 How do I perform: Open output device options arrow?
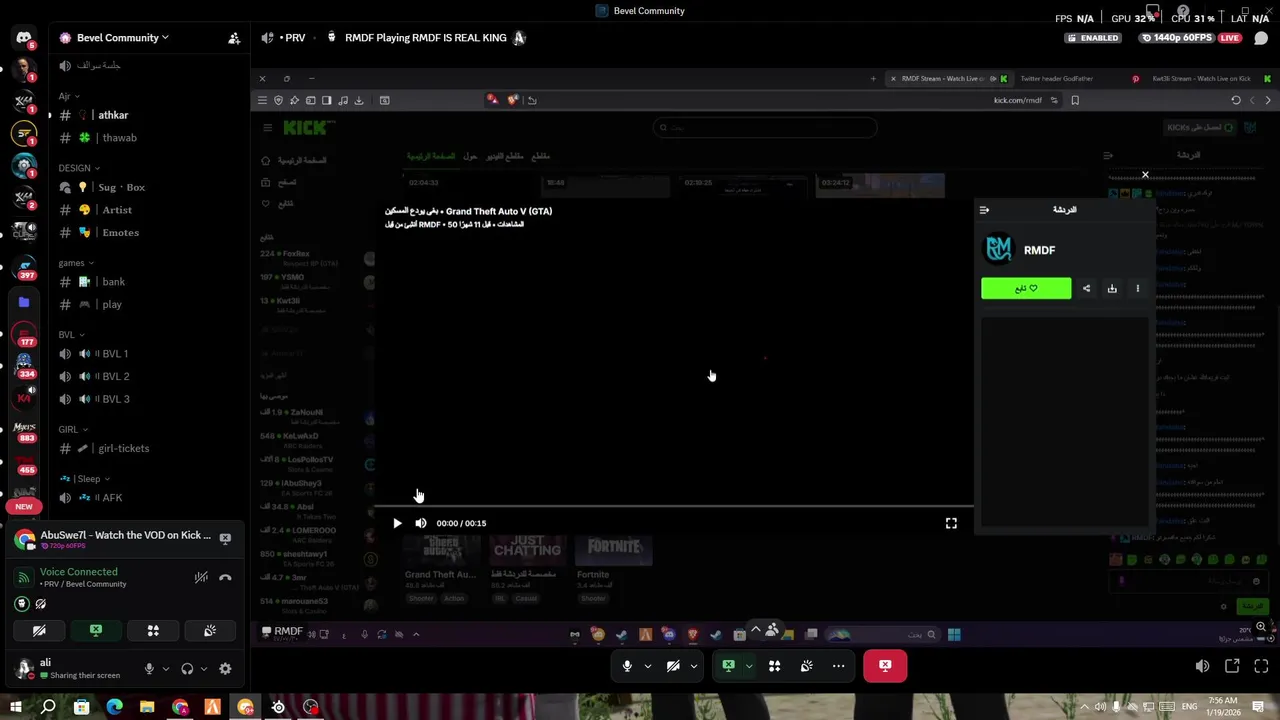point(204,669)
